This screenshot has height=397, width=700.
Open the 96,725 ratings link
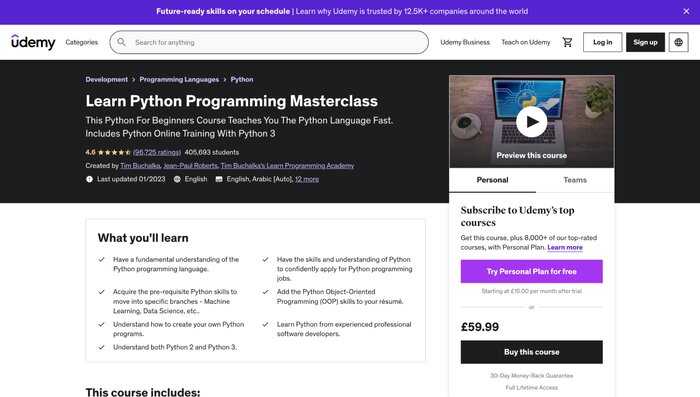coord(157,152)
